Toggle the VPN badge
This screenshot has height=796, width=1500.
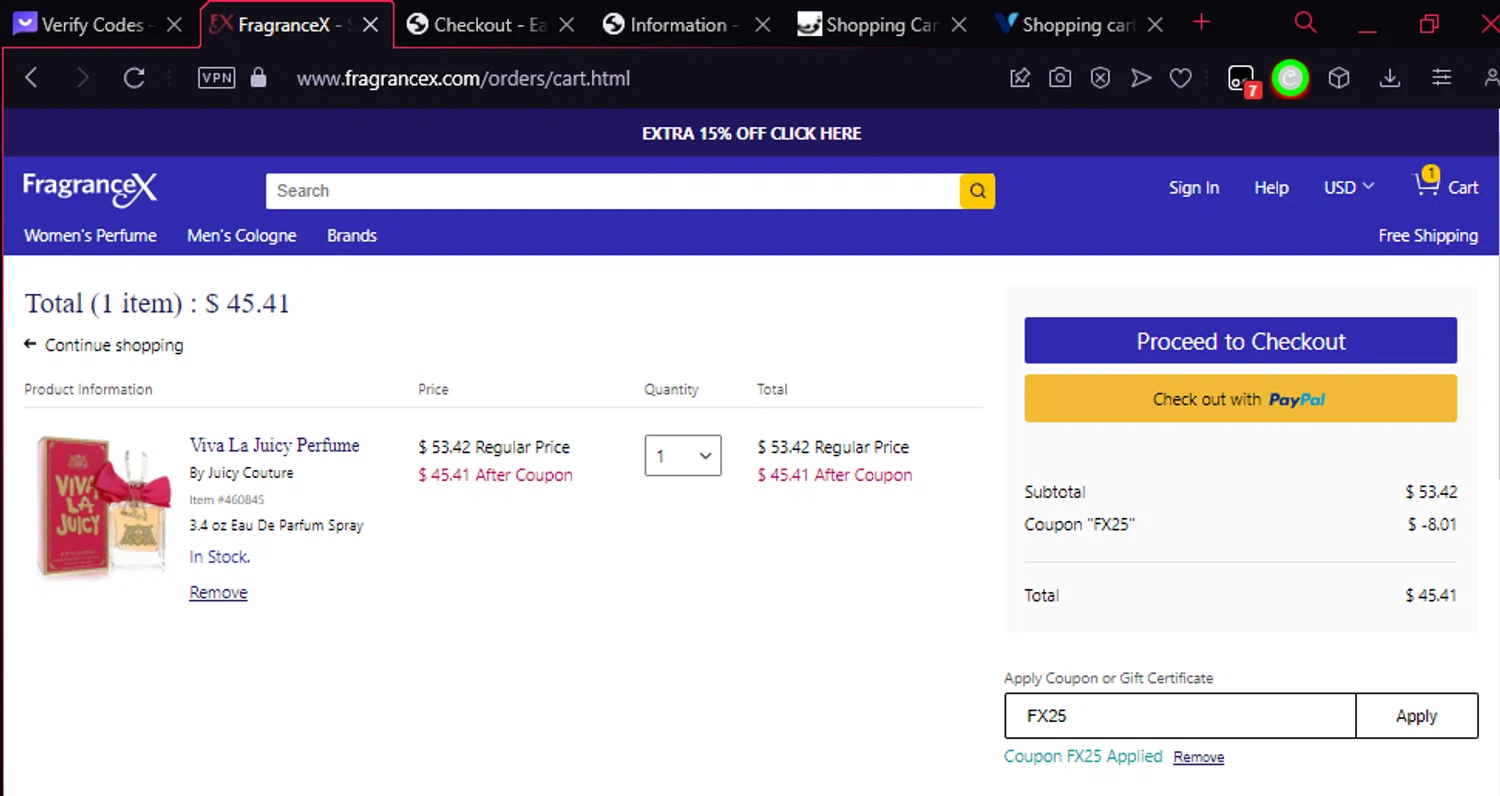(217, 78)
